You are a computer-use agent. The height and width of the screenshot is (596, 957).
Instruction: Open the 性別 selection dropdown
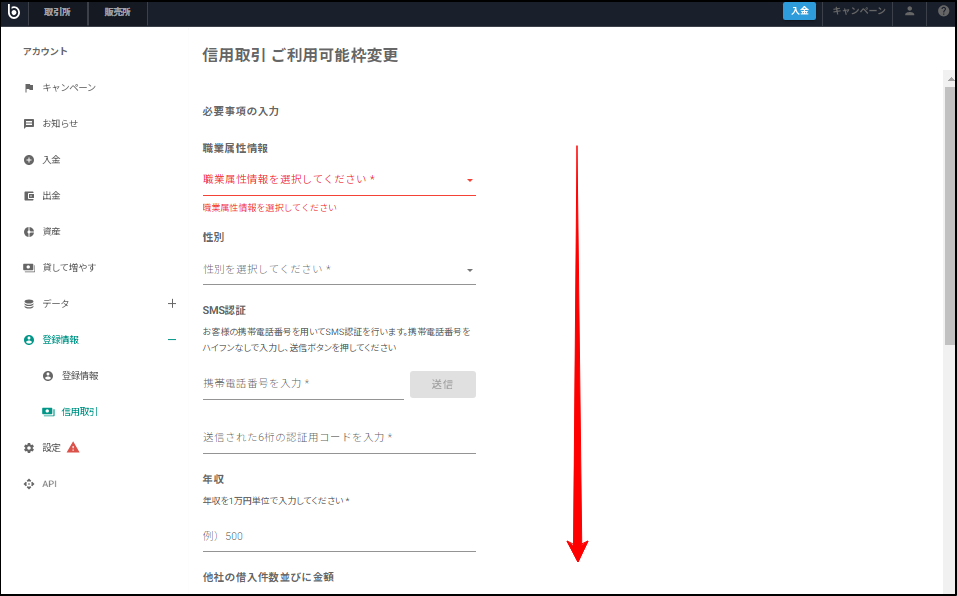(x=339, y=270)
